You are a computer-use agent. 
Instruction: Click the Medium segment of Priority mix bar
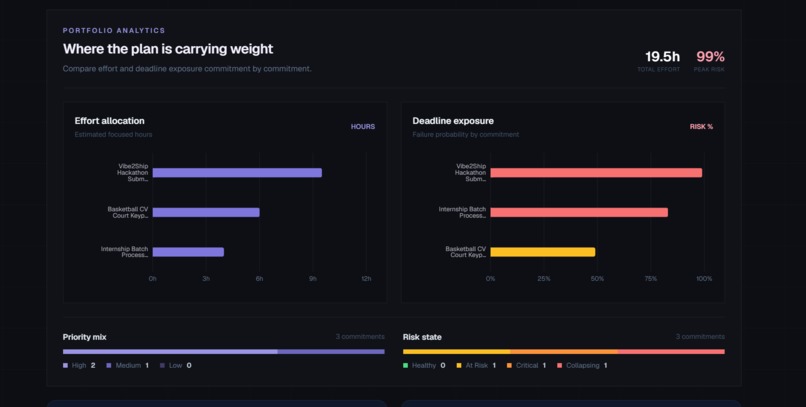331,352
